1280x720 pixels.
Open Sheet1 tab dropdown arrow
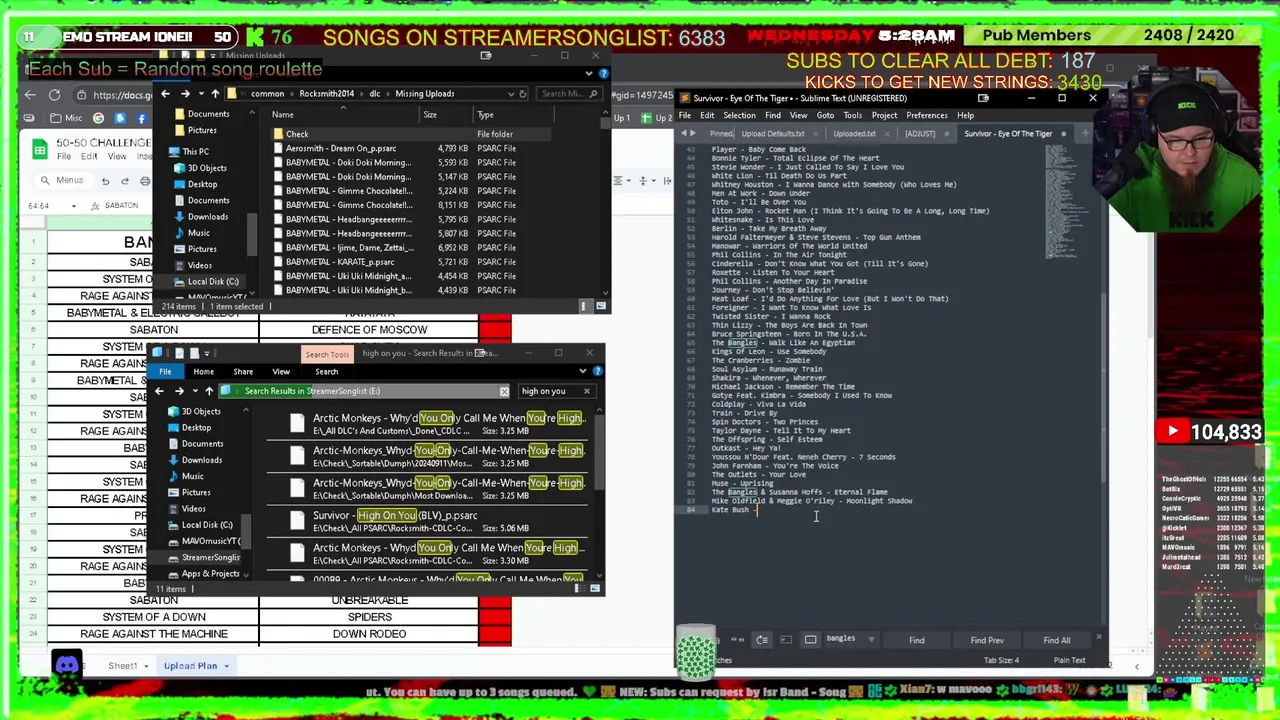point(145,666)
